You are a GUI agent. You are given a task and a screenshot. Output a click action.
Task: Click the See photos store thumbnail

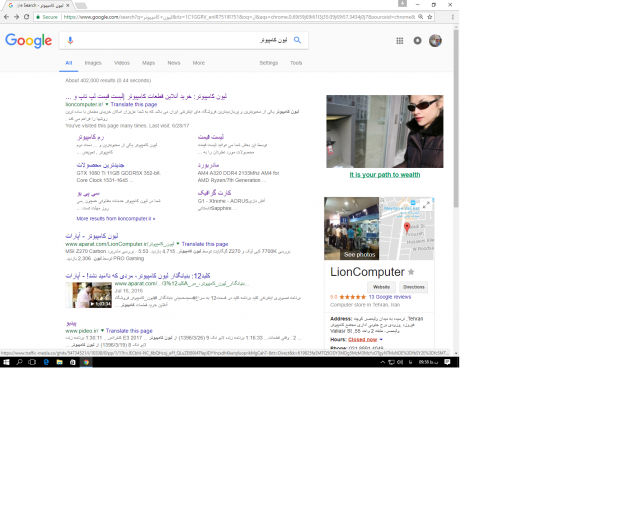click(352, 229)
